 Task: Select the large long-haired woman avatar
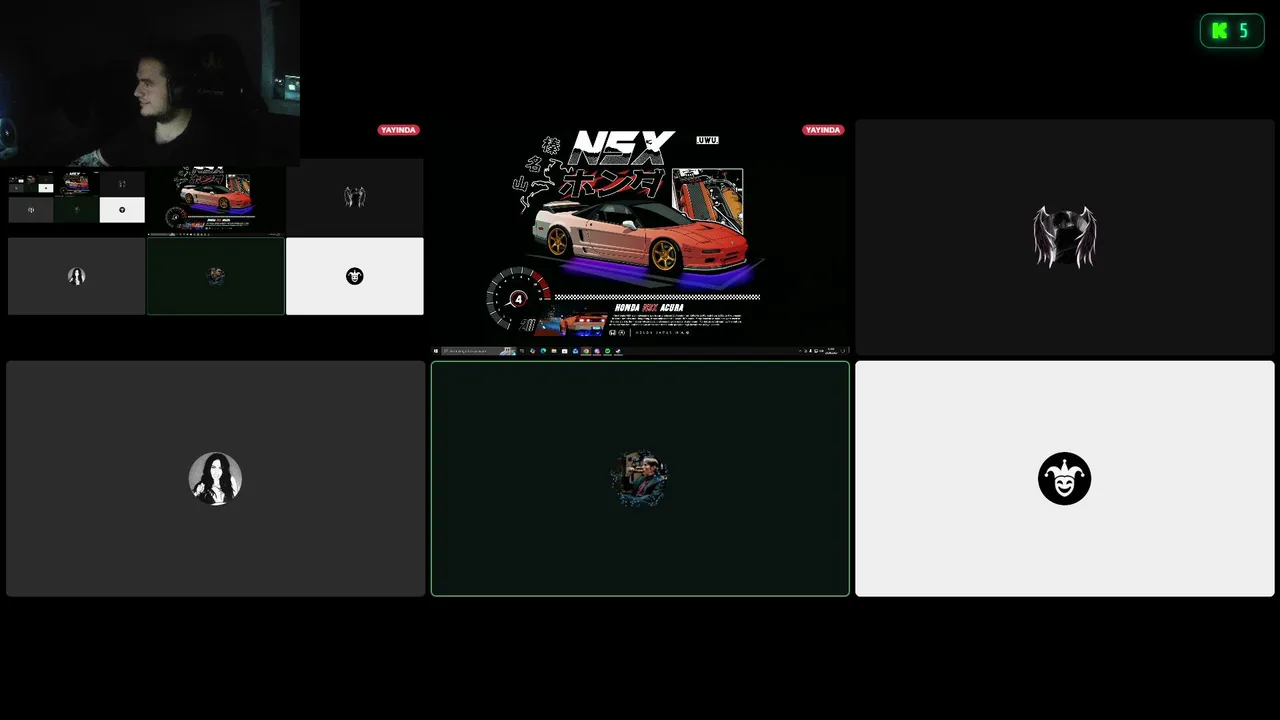pyautogui.click(x=215, y=478)
